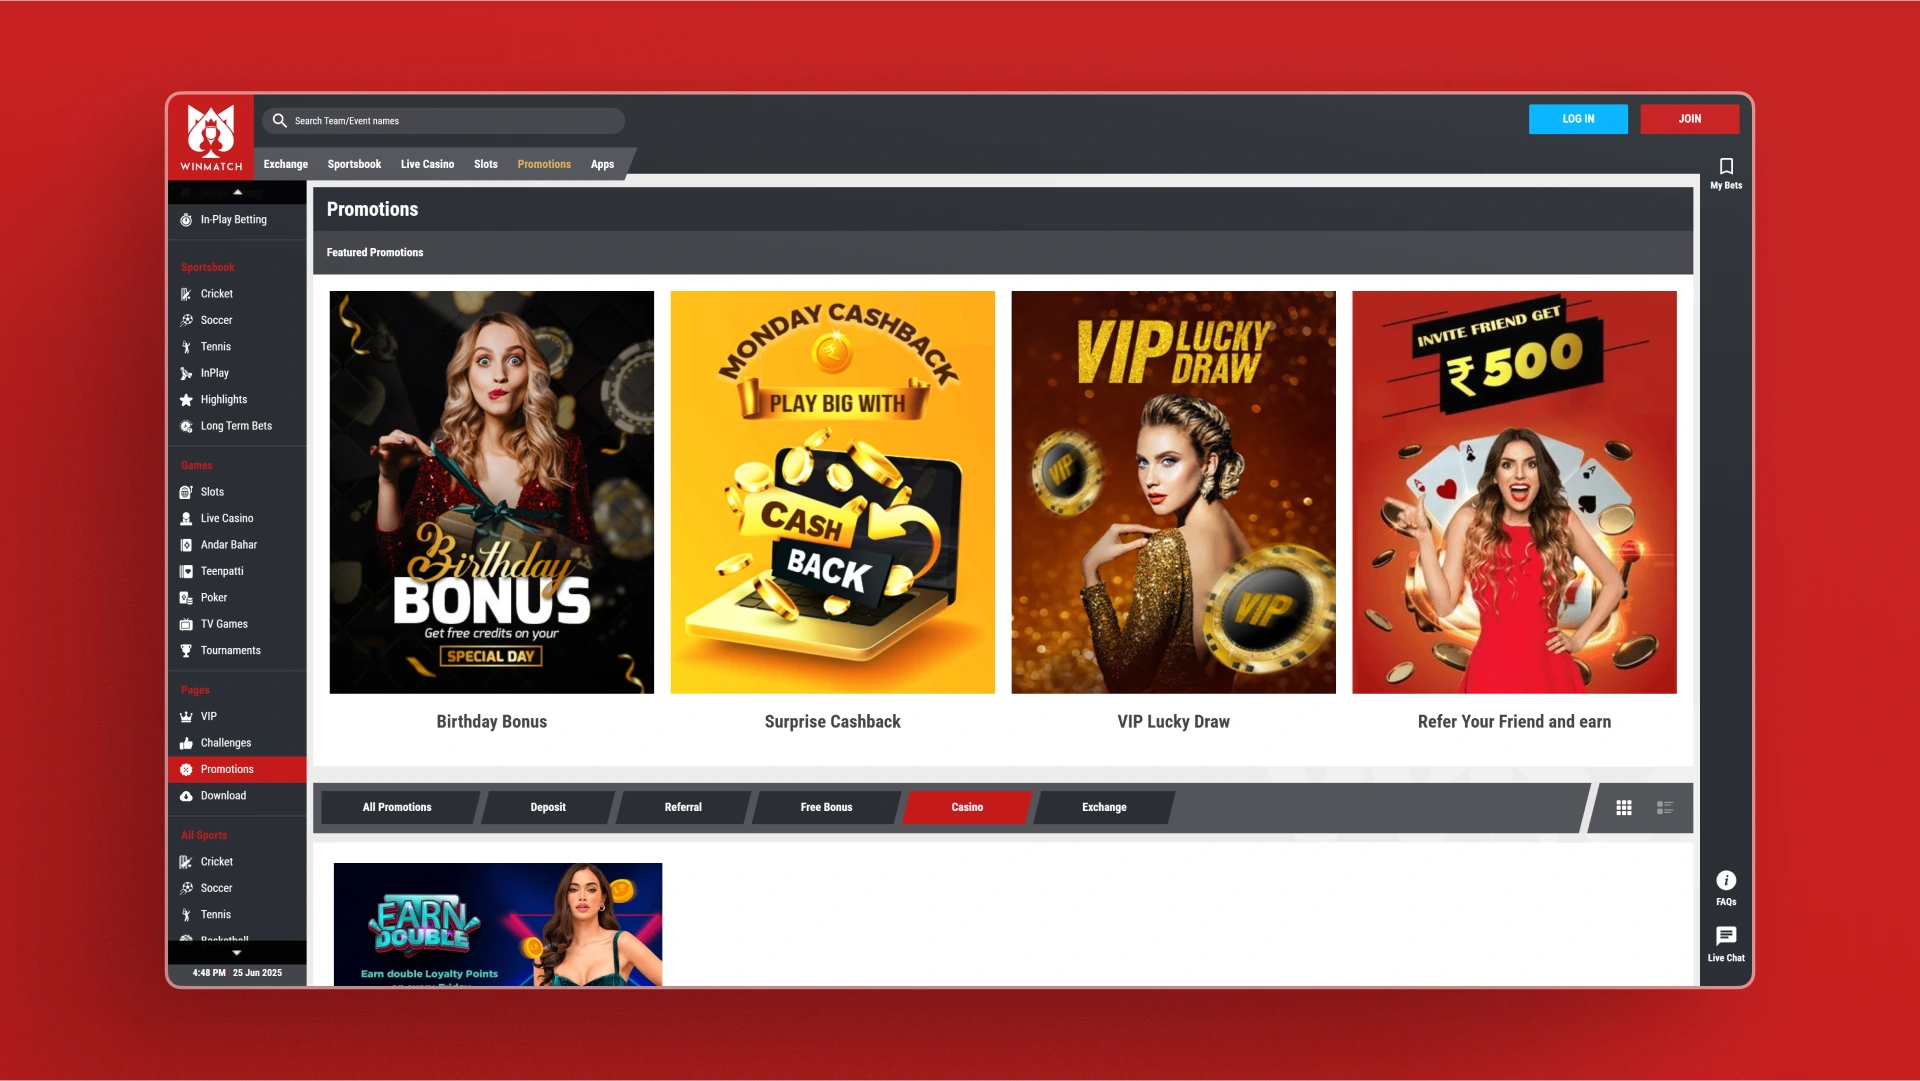The image size is (1920, 1081).
Task: Click Sportsbook section Soccer ball icon
Action: [186, 321]
